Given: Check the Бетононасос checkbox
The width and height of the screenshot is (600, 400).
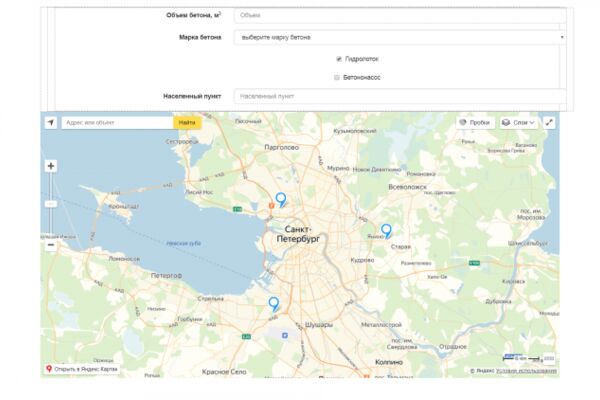Looking at the screenshot, I should coord(337,77).
